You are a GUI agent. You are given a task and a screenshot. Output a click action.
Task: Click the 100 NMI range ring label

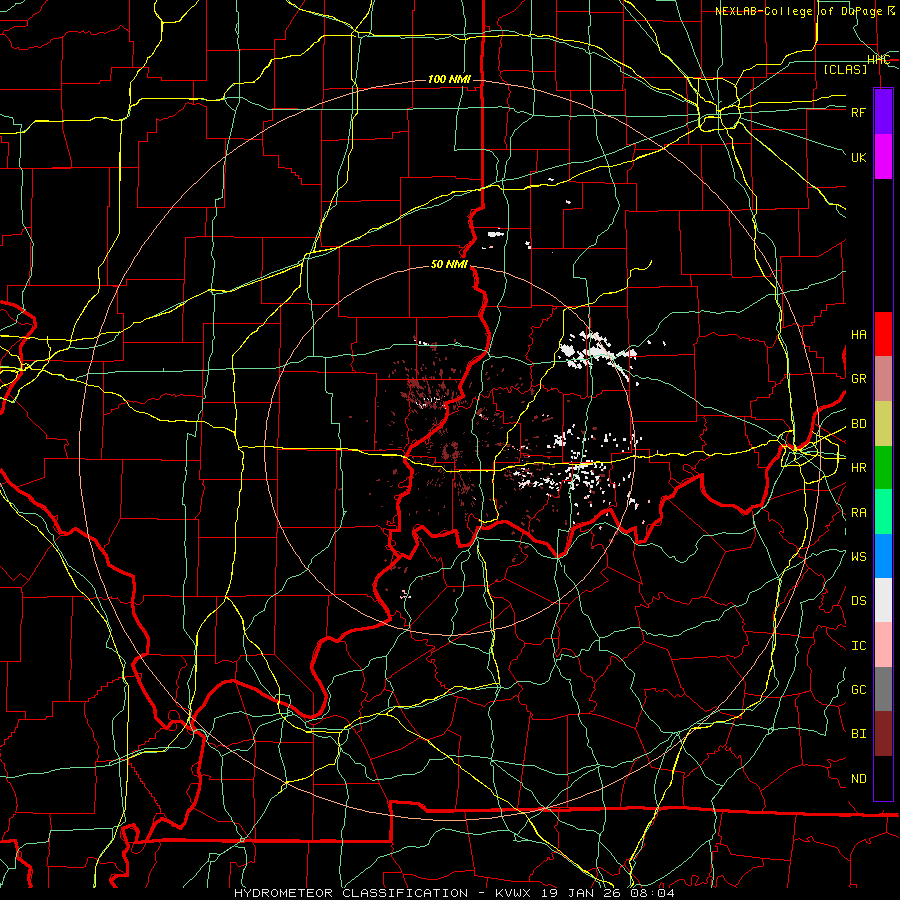[449, 79]
